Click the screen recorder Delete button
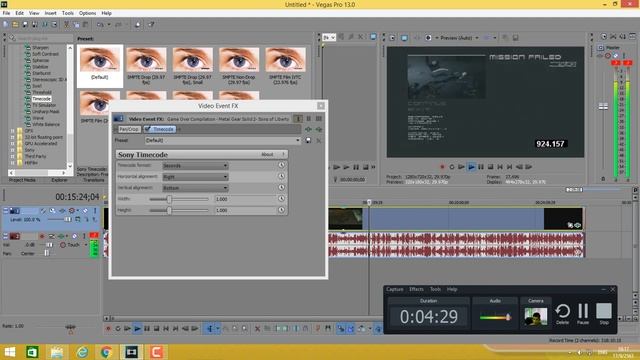Screen dimensions: 640x360 click(x=562, y=314)
